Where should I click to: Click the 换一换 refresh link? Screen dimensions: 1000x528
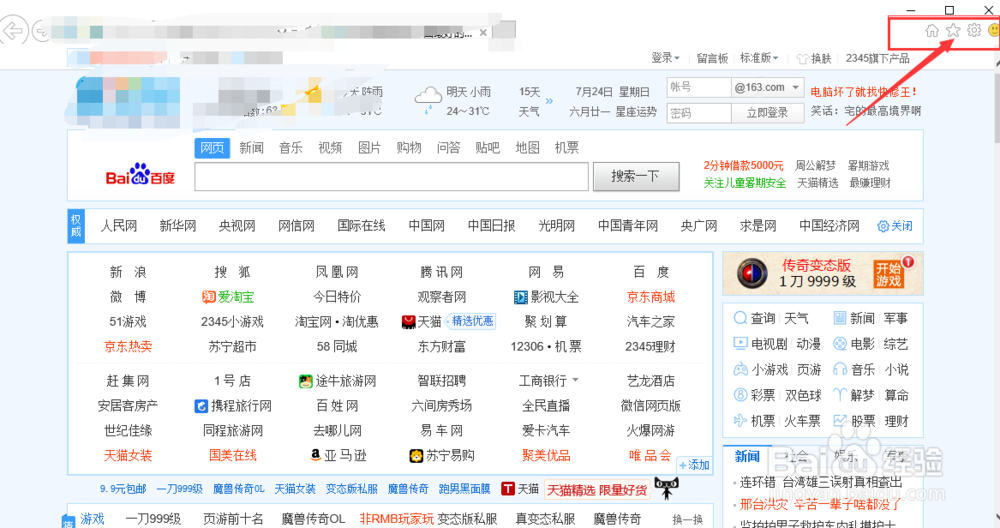pyautogui.click(x=688, y=520)
